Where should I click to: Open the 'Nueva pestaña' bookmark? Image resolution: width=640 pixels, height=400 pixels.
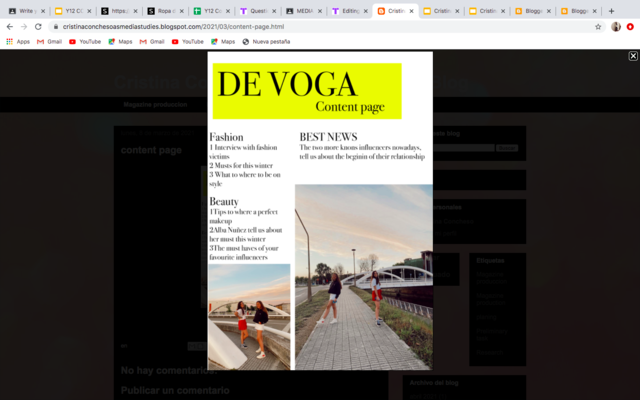coord(266,42)
